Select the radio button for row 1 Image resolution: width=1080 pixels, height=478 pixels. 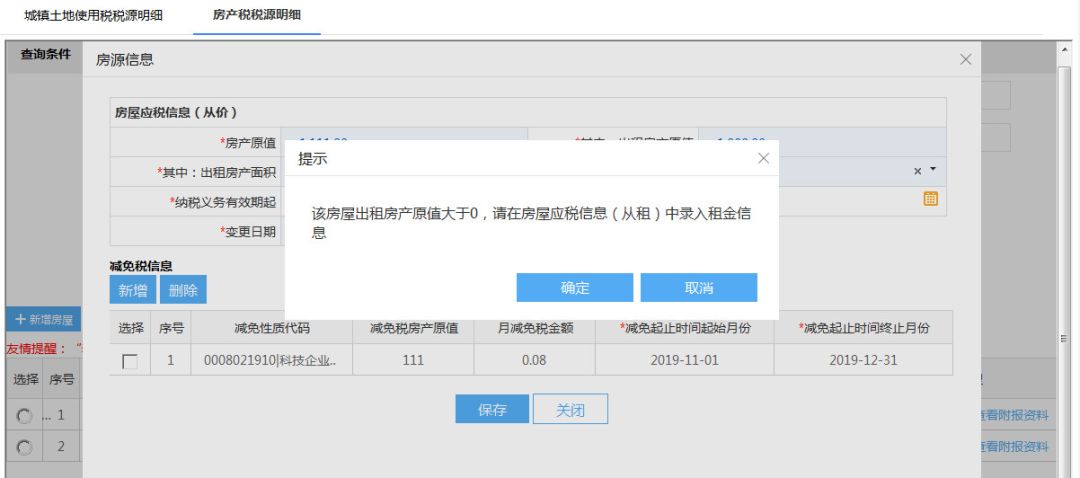[x=23, y=416]
